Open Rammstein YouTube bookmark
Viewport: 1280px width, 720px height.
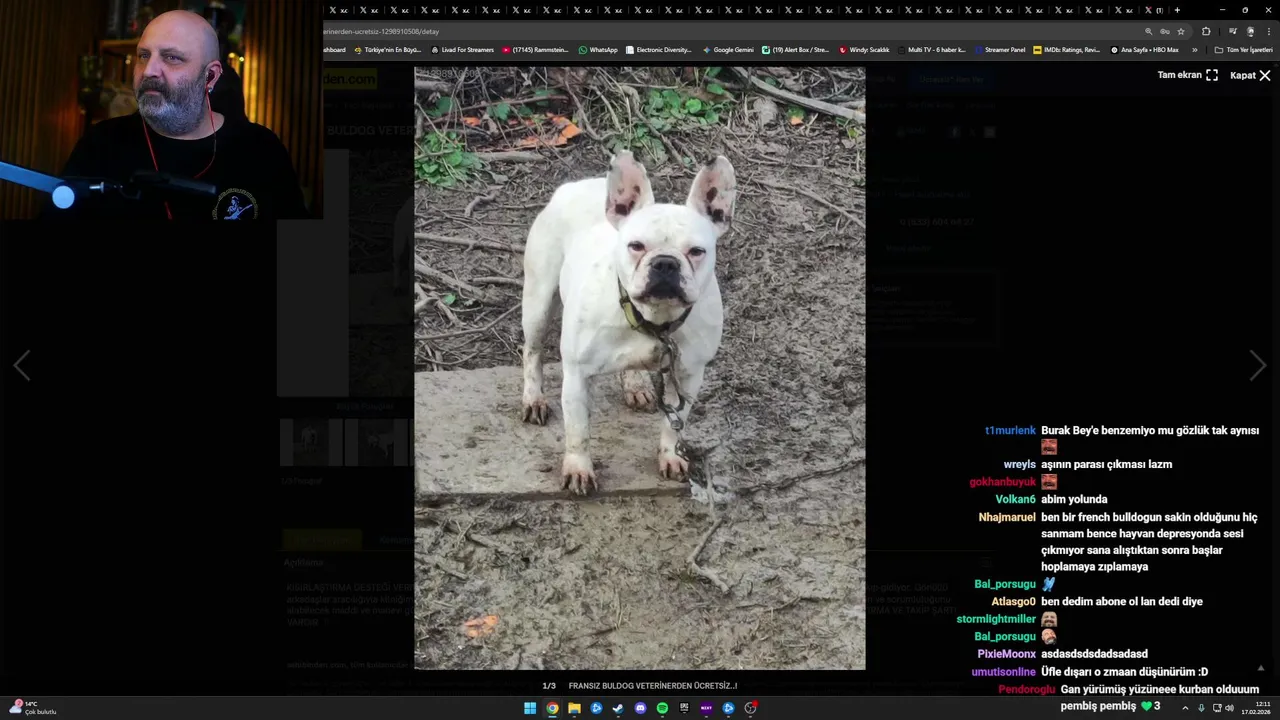click(x=535, y=49)
